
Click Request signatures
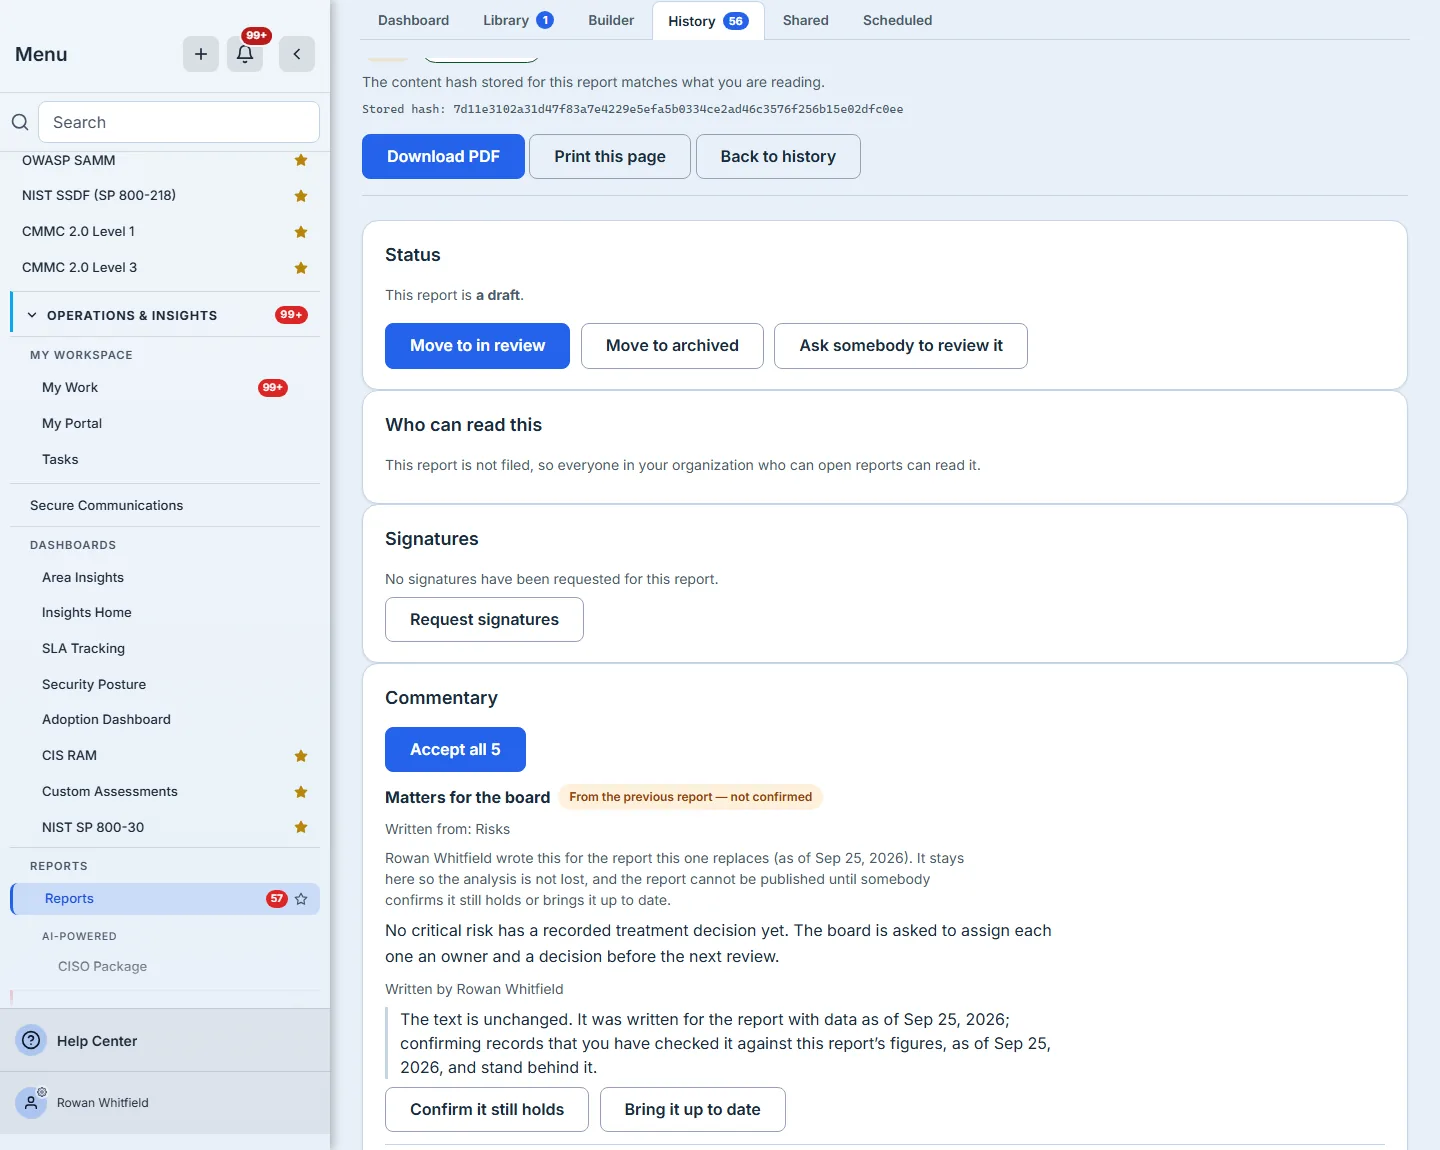tap(484, 620)
